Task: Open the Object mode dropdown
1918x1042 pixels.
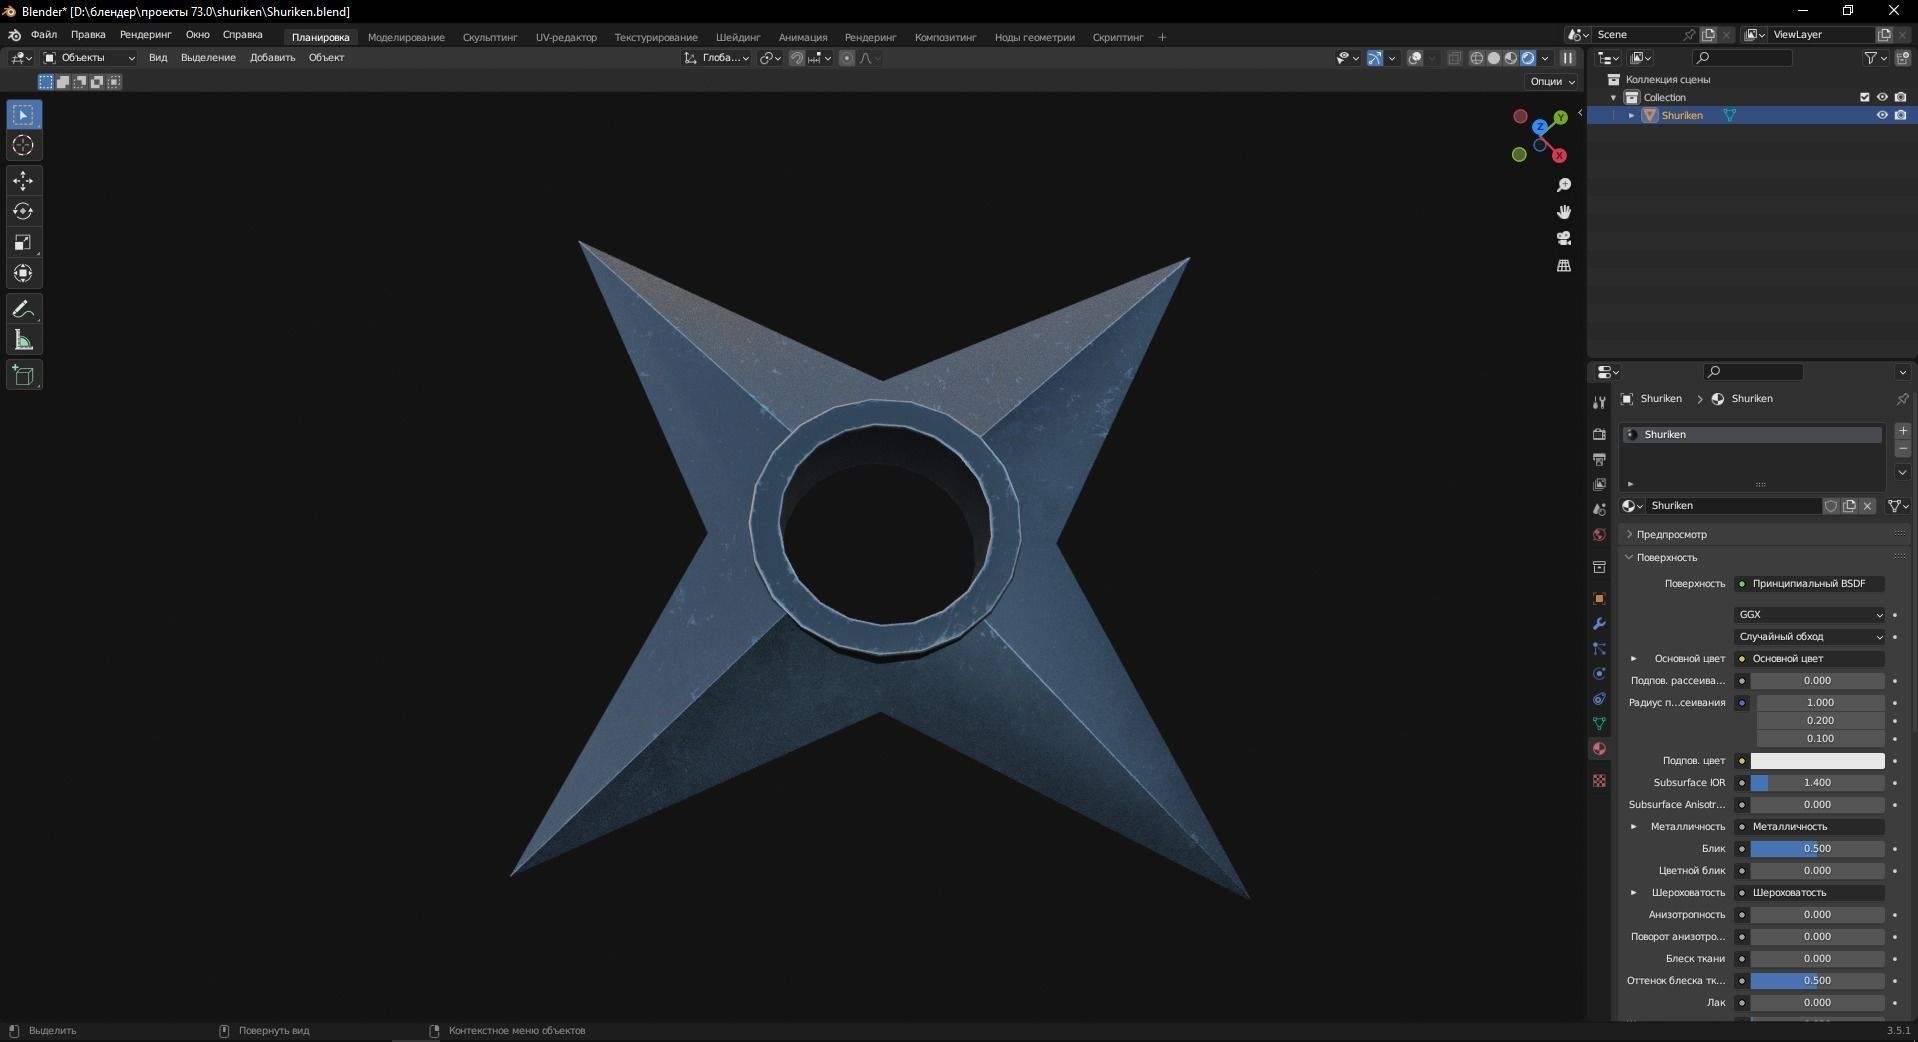Action: click(x=89, y=58)
